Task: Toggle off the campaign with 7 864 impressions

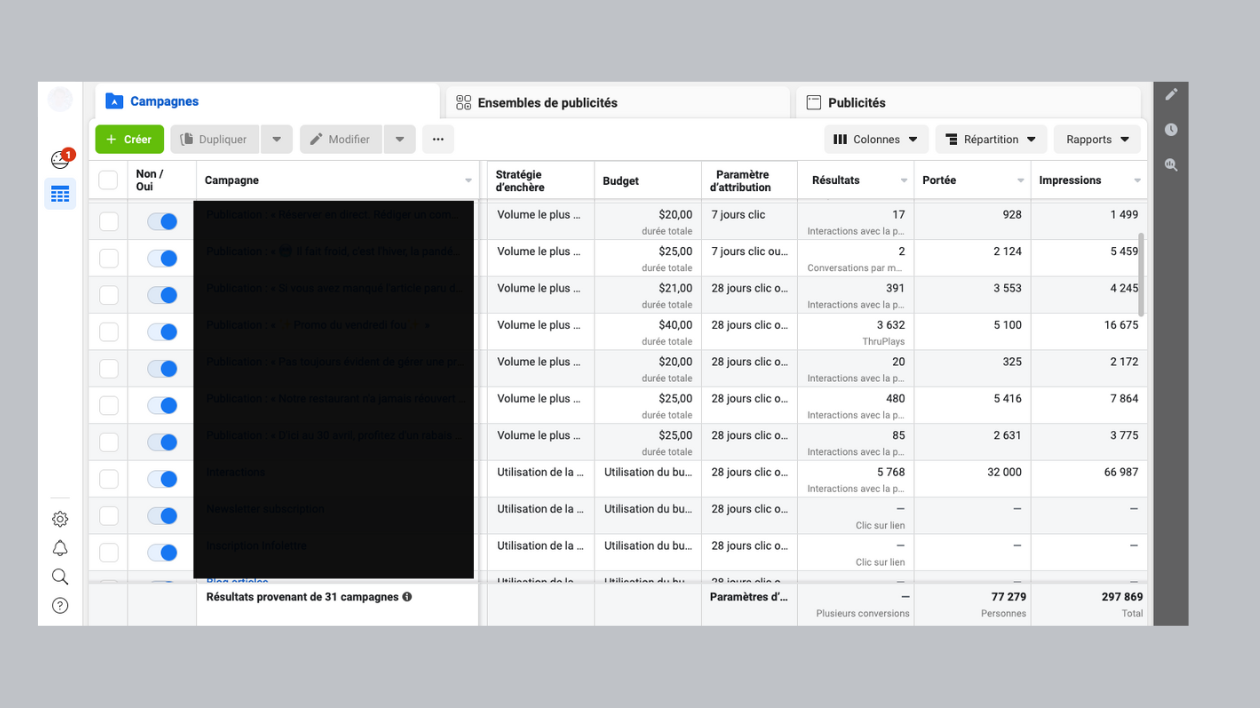Action: coord(162,405)
